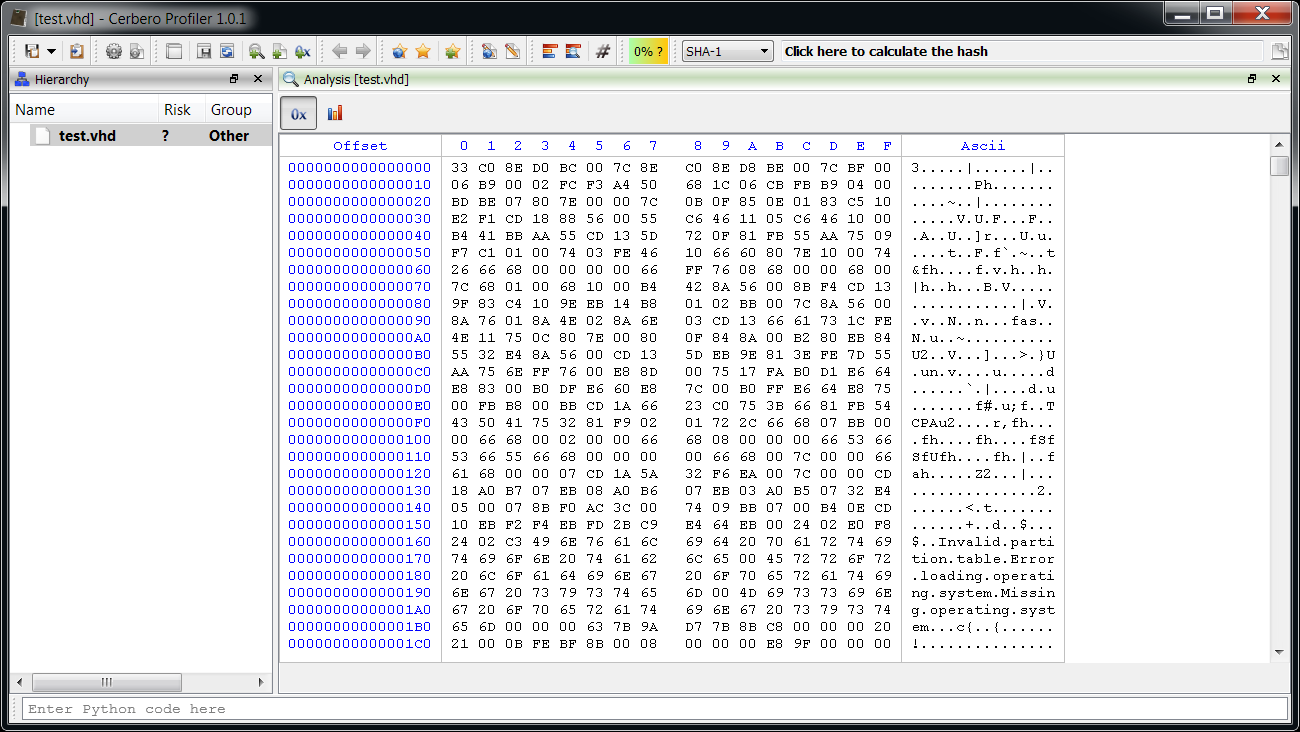Click the forward navigation arrow
Viewport: 1300px width, 732px height.
point(363,51)
